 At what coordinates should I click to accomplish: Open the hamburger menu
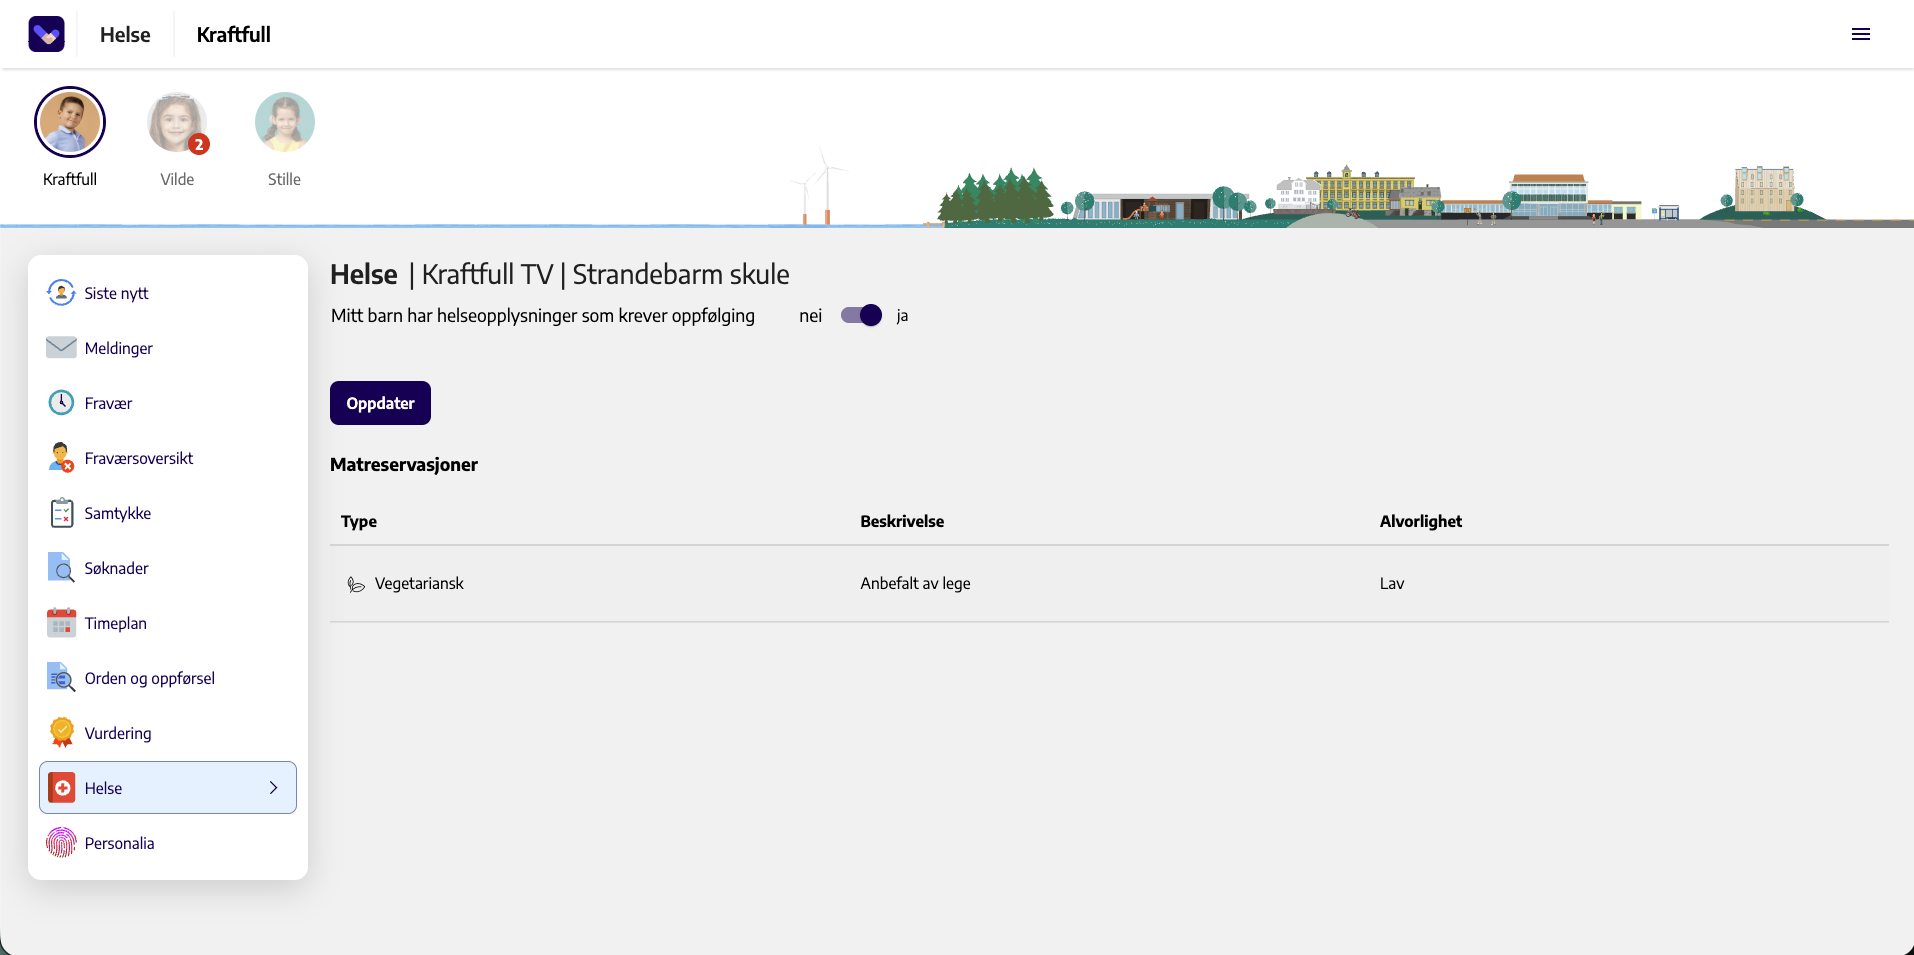pos(1860,34)
